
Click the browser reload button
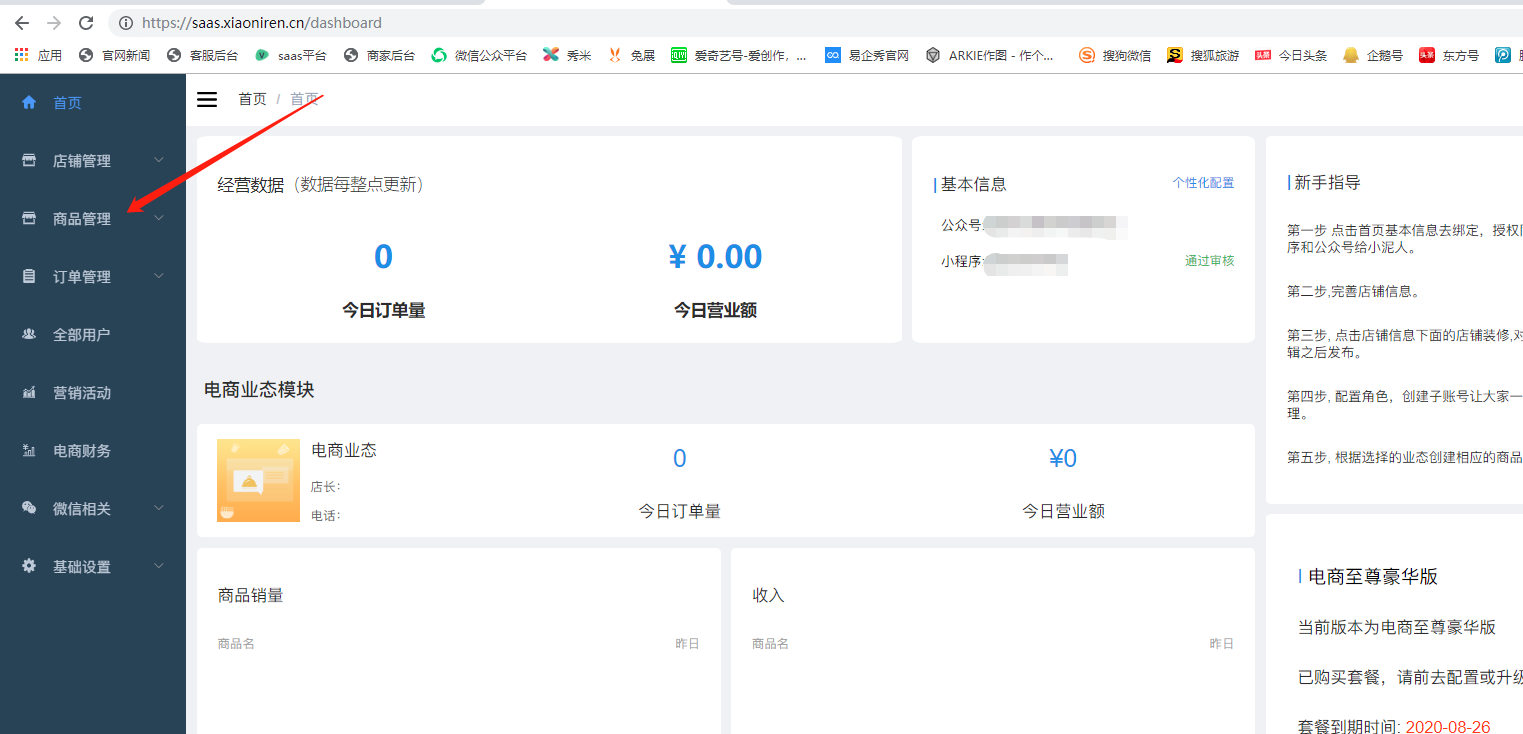coord(86,22)
